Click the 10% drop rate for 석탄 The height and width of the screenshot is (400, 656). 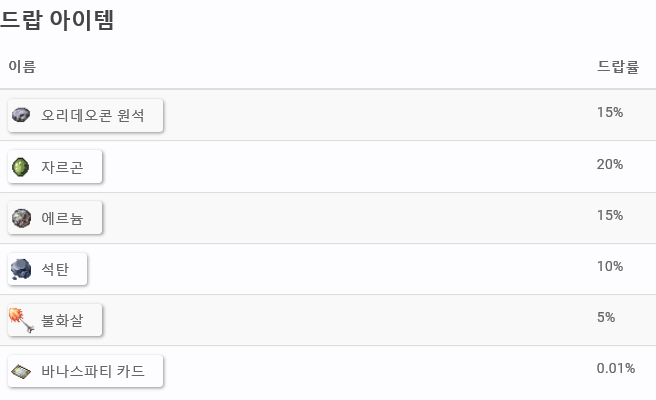610,266
